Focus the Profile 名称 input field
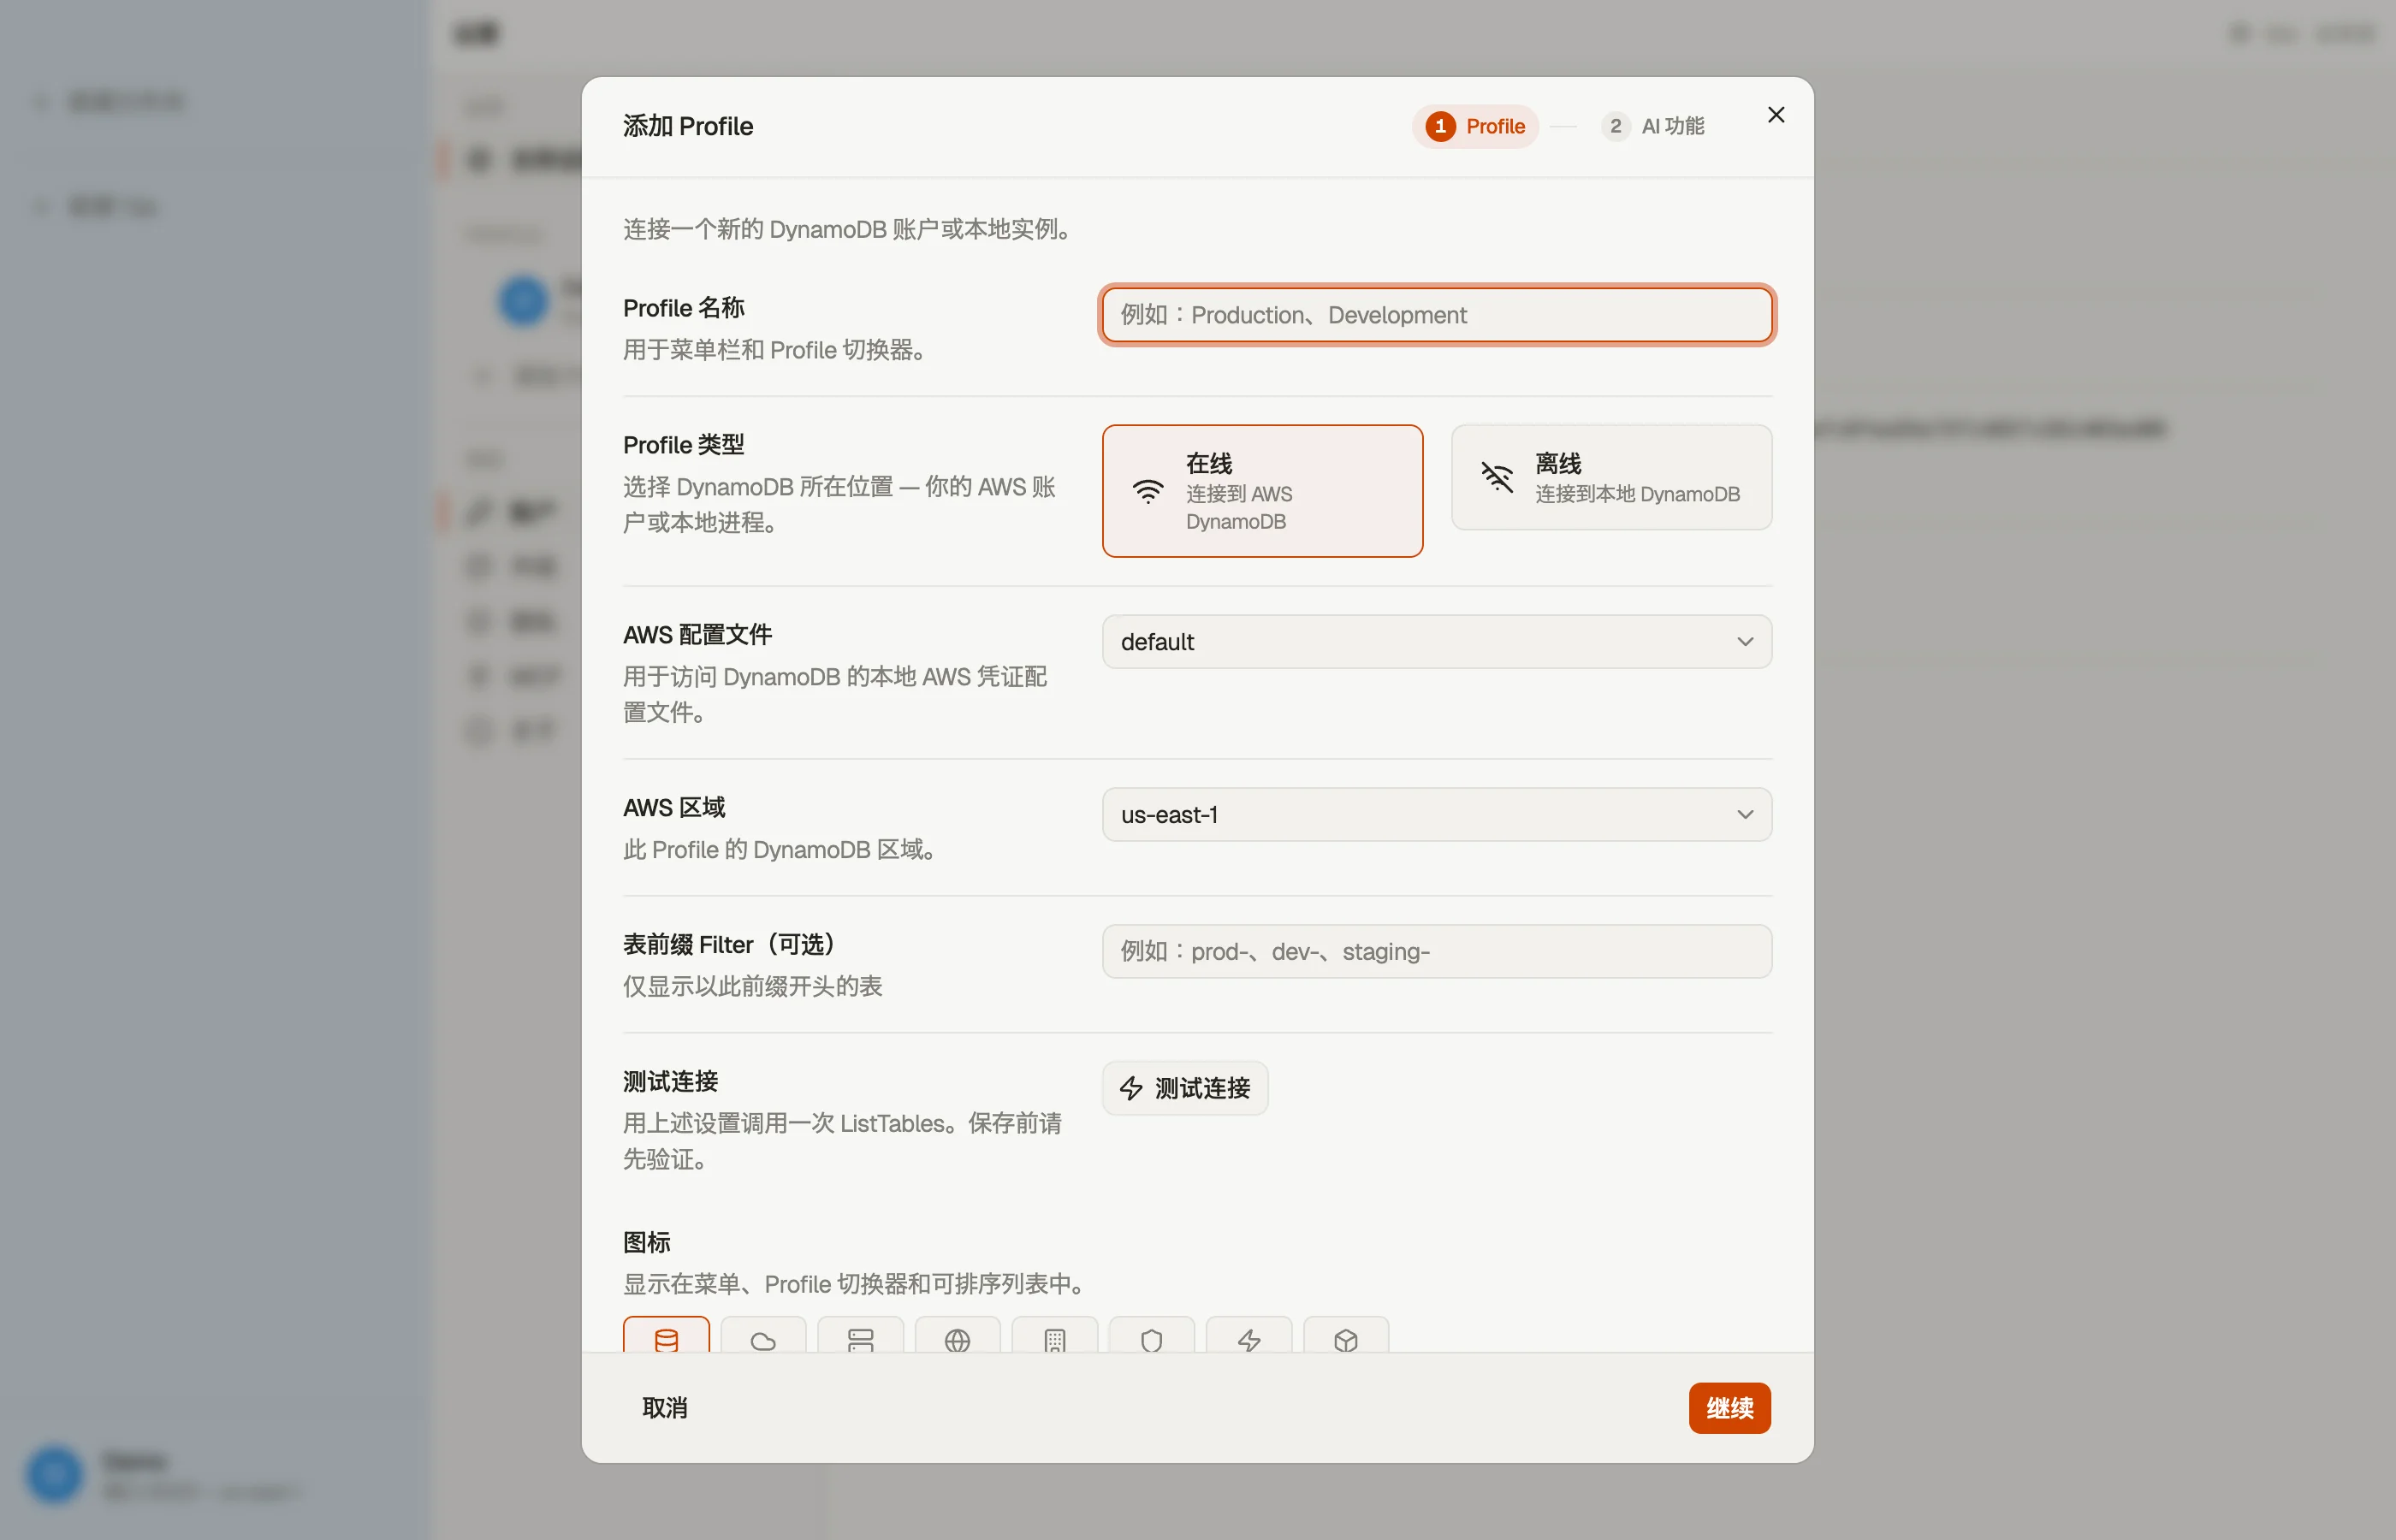Viewport: 2396px width, 1540px height. 1436,315
